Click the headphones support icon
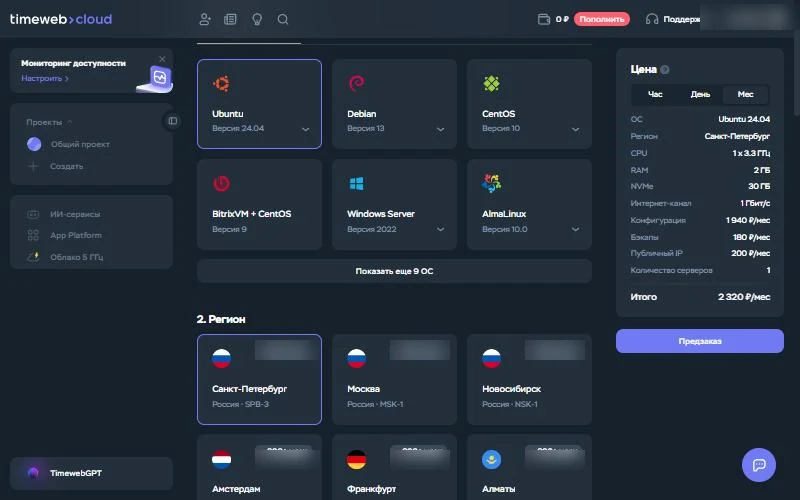Viewport: 800px width, 500px height. (652, 19)
